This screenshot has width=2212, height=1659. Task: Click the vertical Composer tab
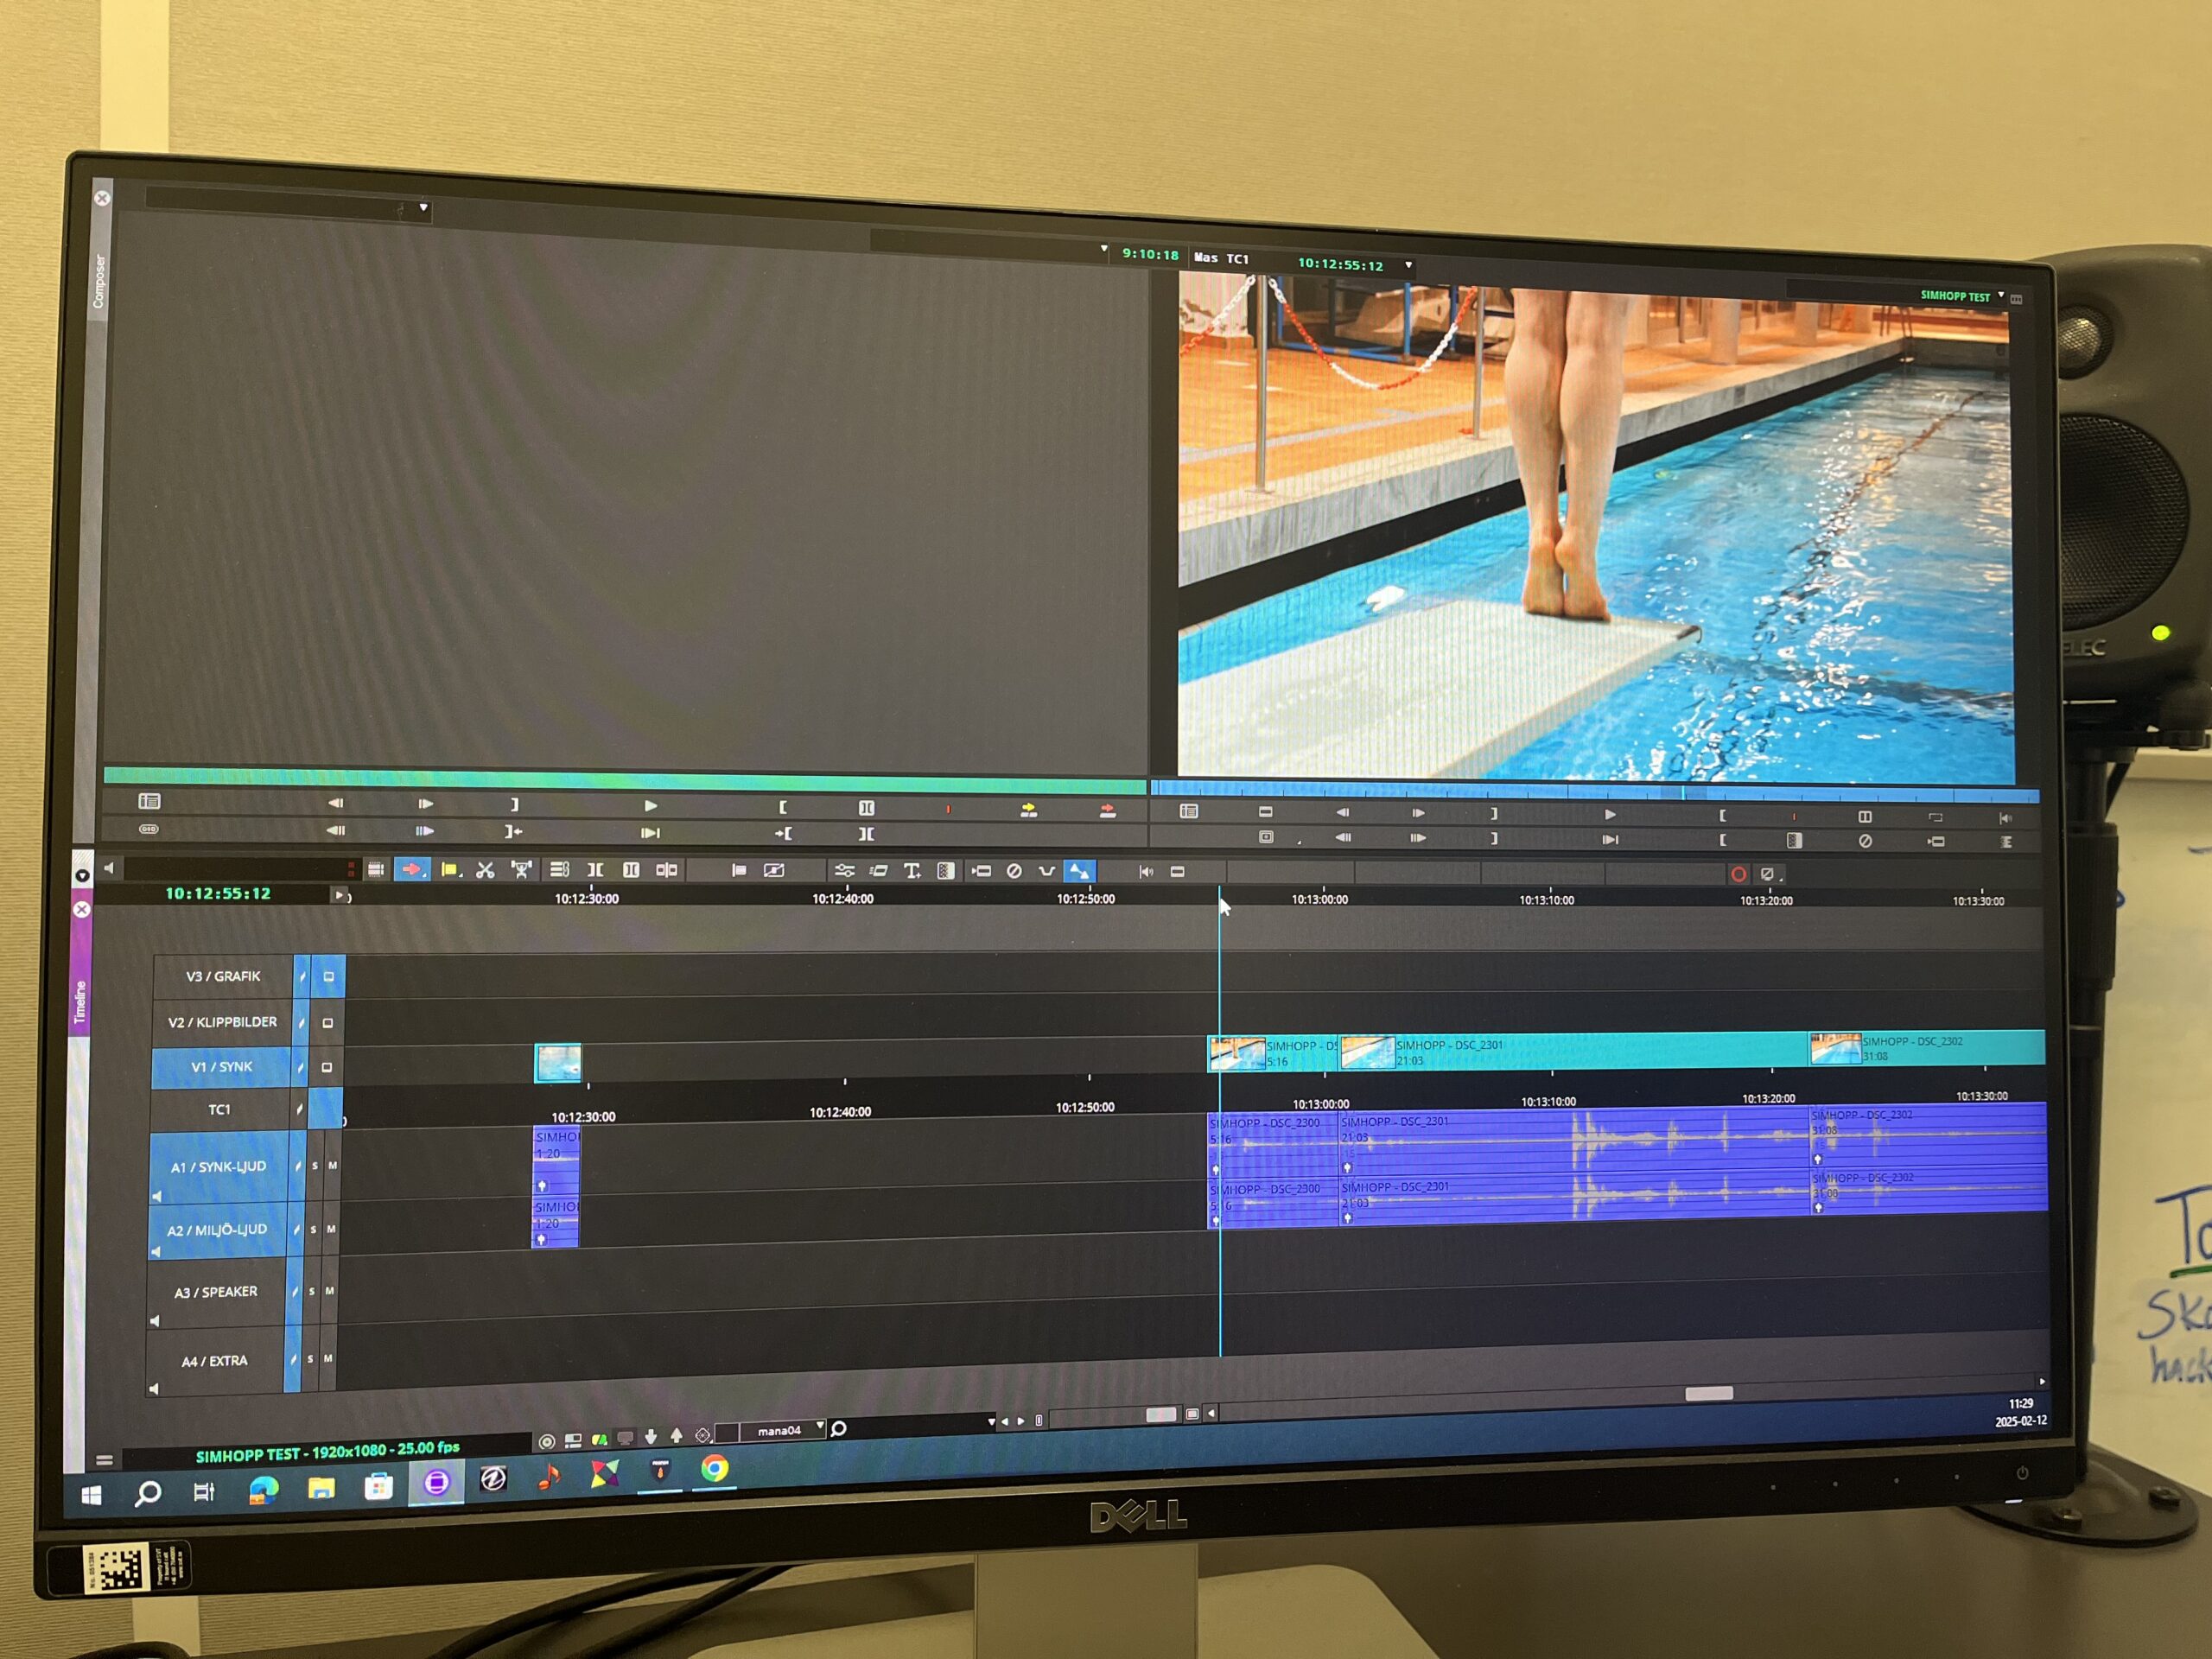point(98,282)
